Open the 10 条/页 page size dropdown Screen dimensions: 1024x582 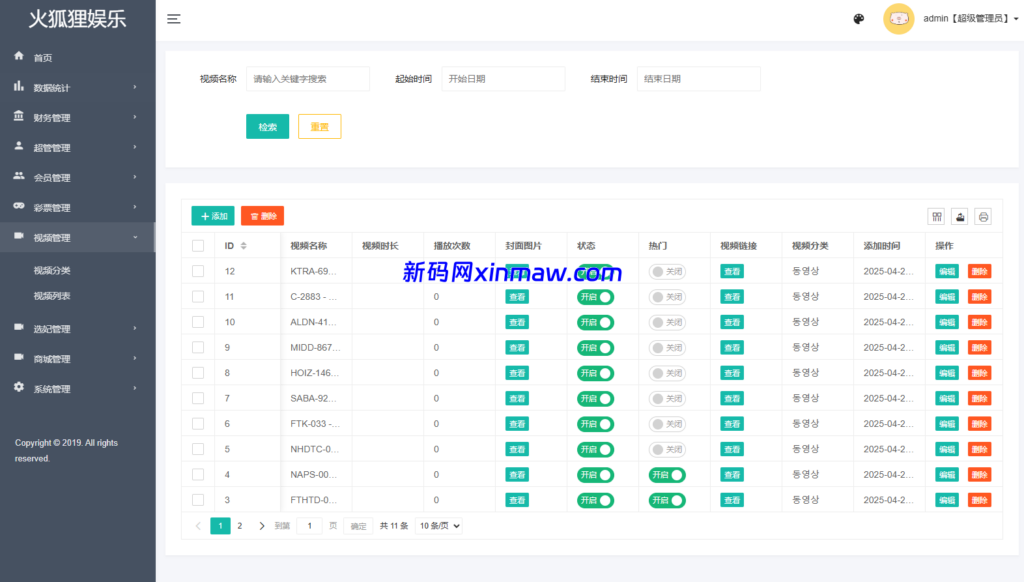(439, 526)
